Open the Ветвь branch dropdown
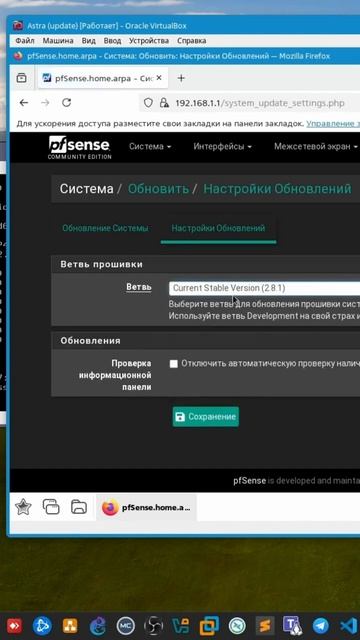 [264, 288]
